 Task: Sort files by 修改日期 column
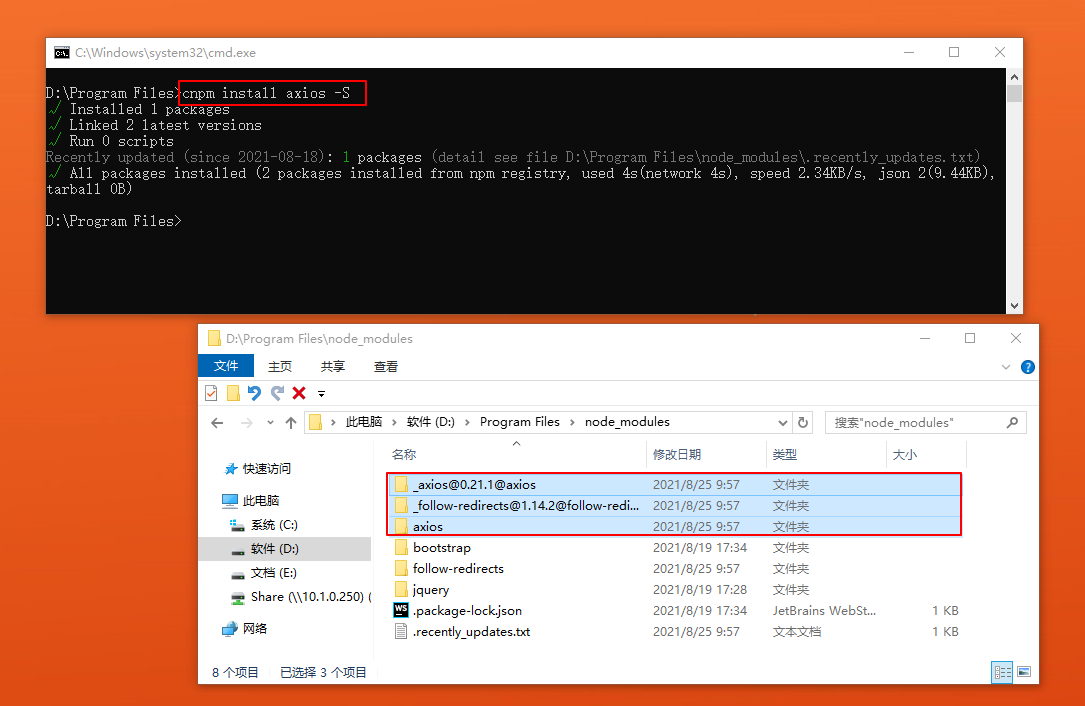tap(677, 455)
